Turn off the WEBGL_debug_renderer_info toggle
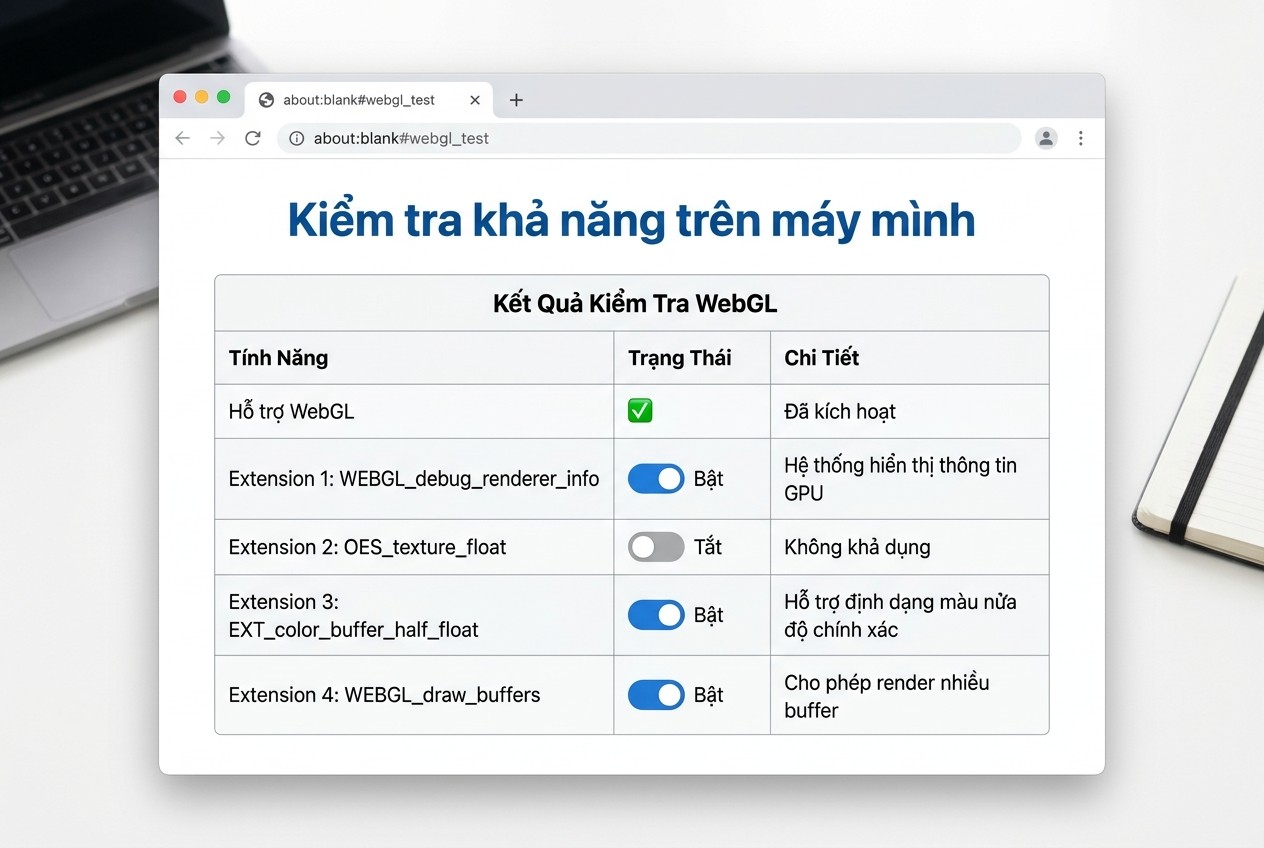1264x848 pixels. pos(656,479)
